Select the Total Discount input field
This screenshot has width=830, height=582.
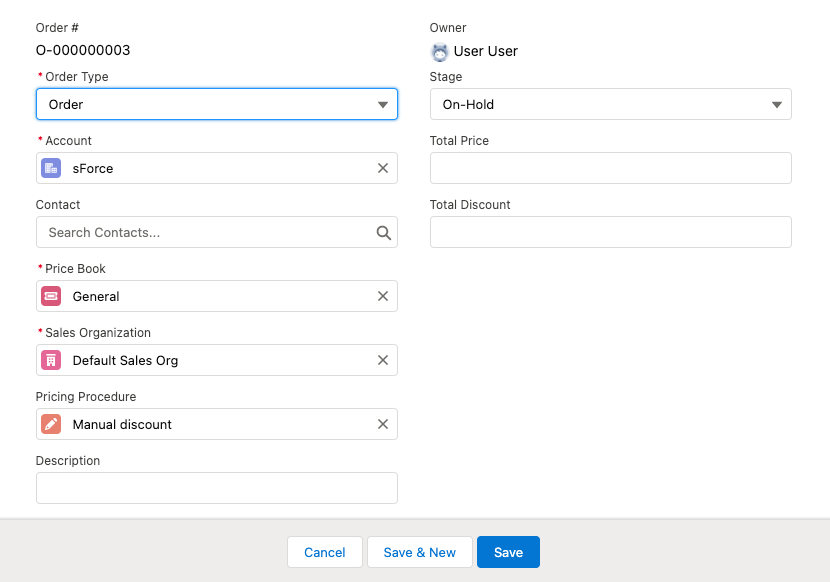[610, 232]
